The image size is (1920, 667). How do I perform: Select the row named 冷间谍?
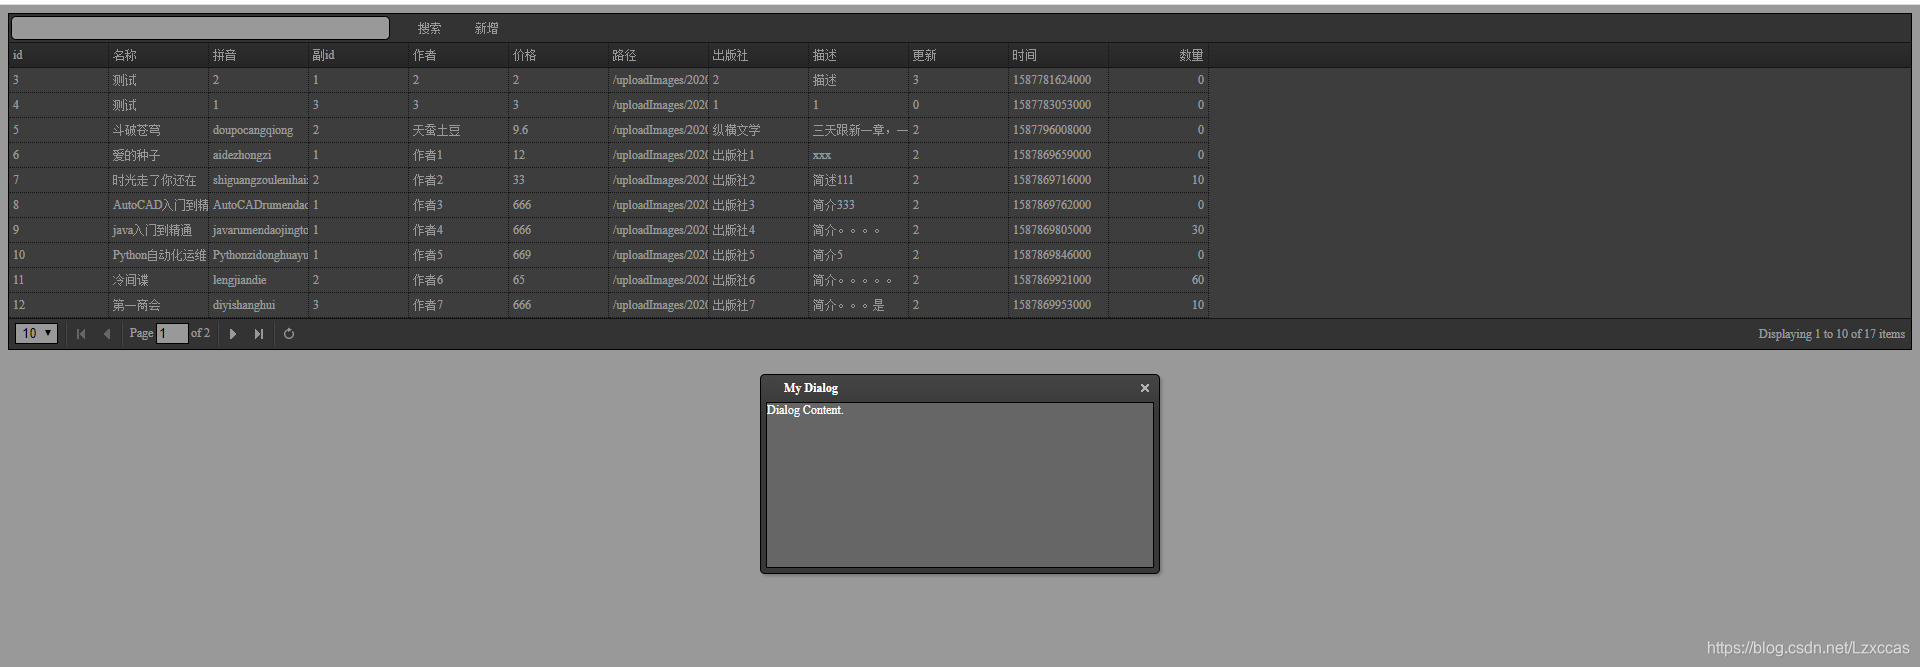click(x=608, y=280)
